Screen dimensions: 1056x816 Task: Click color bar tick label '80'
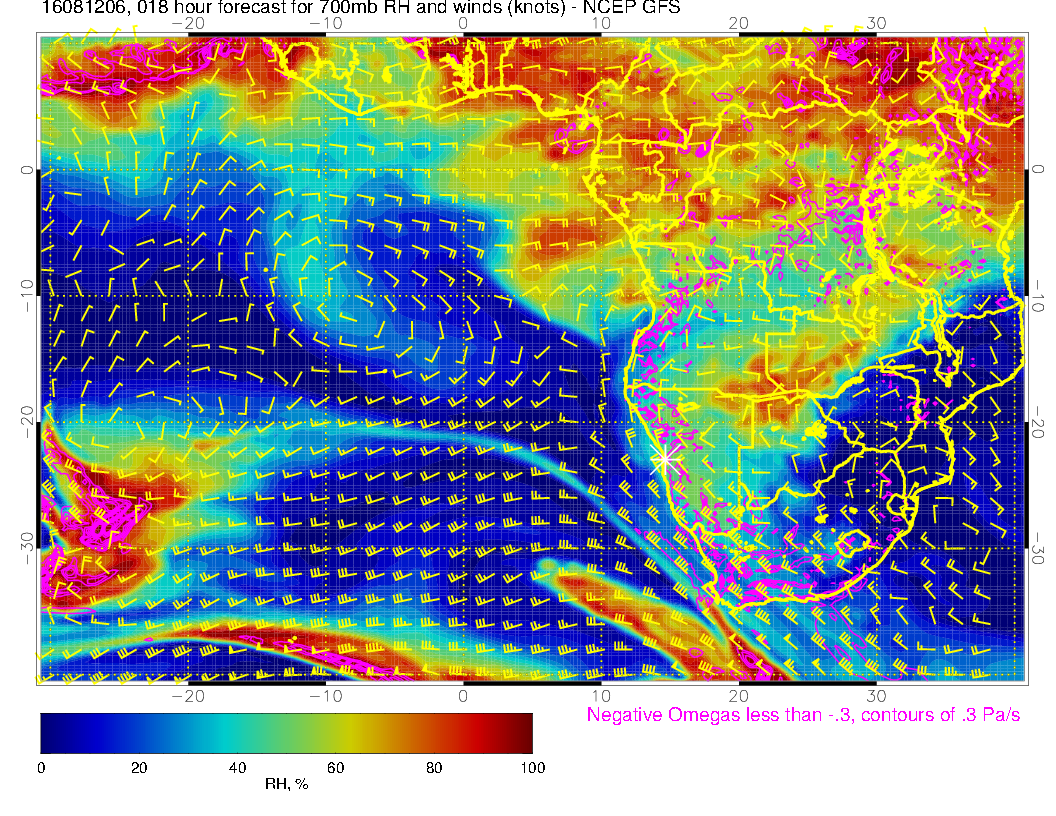(434, 768)
